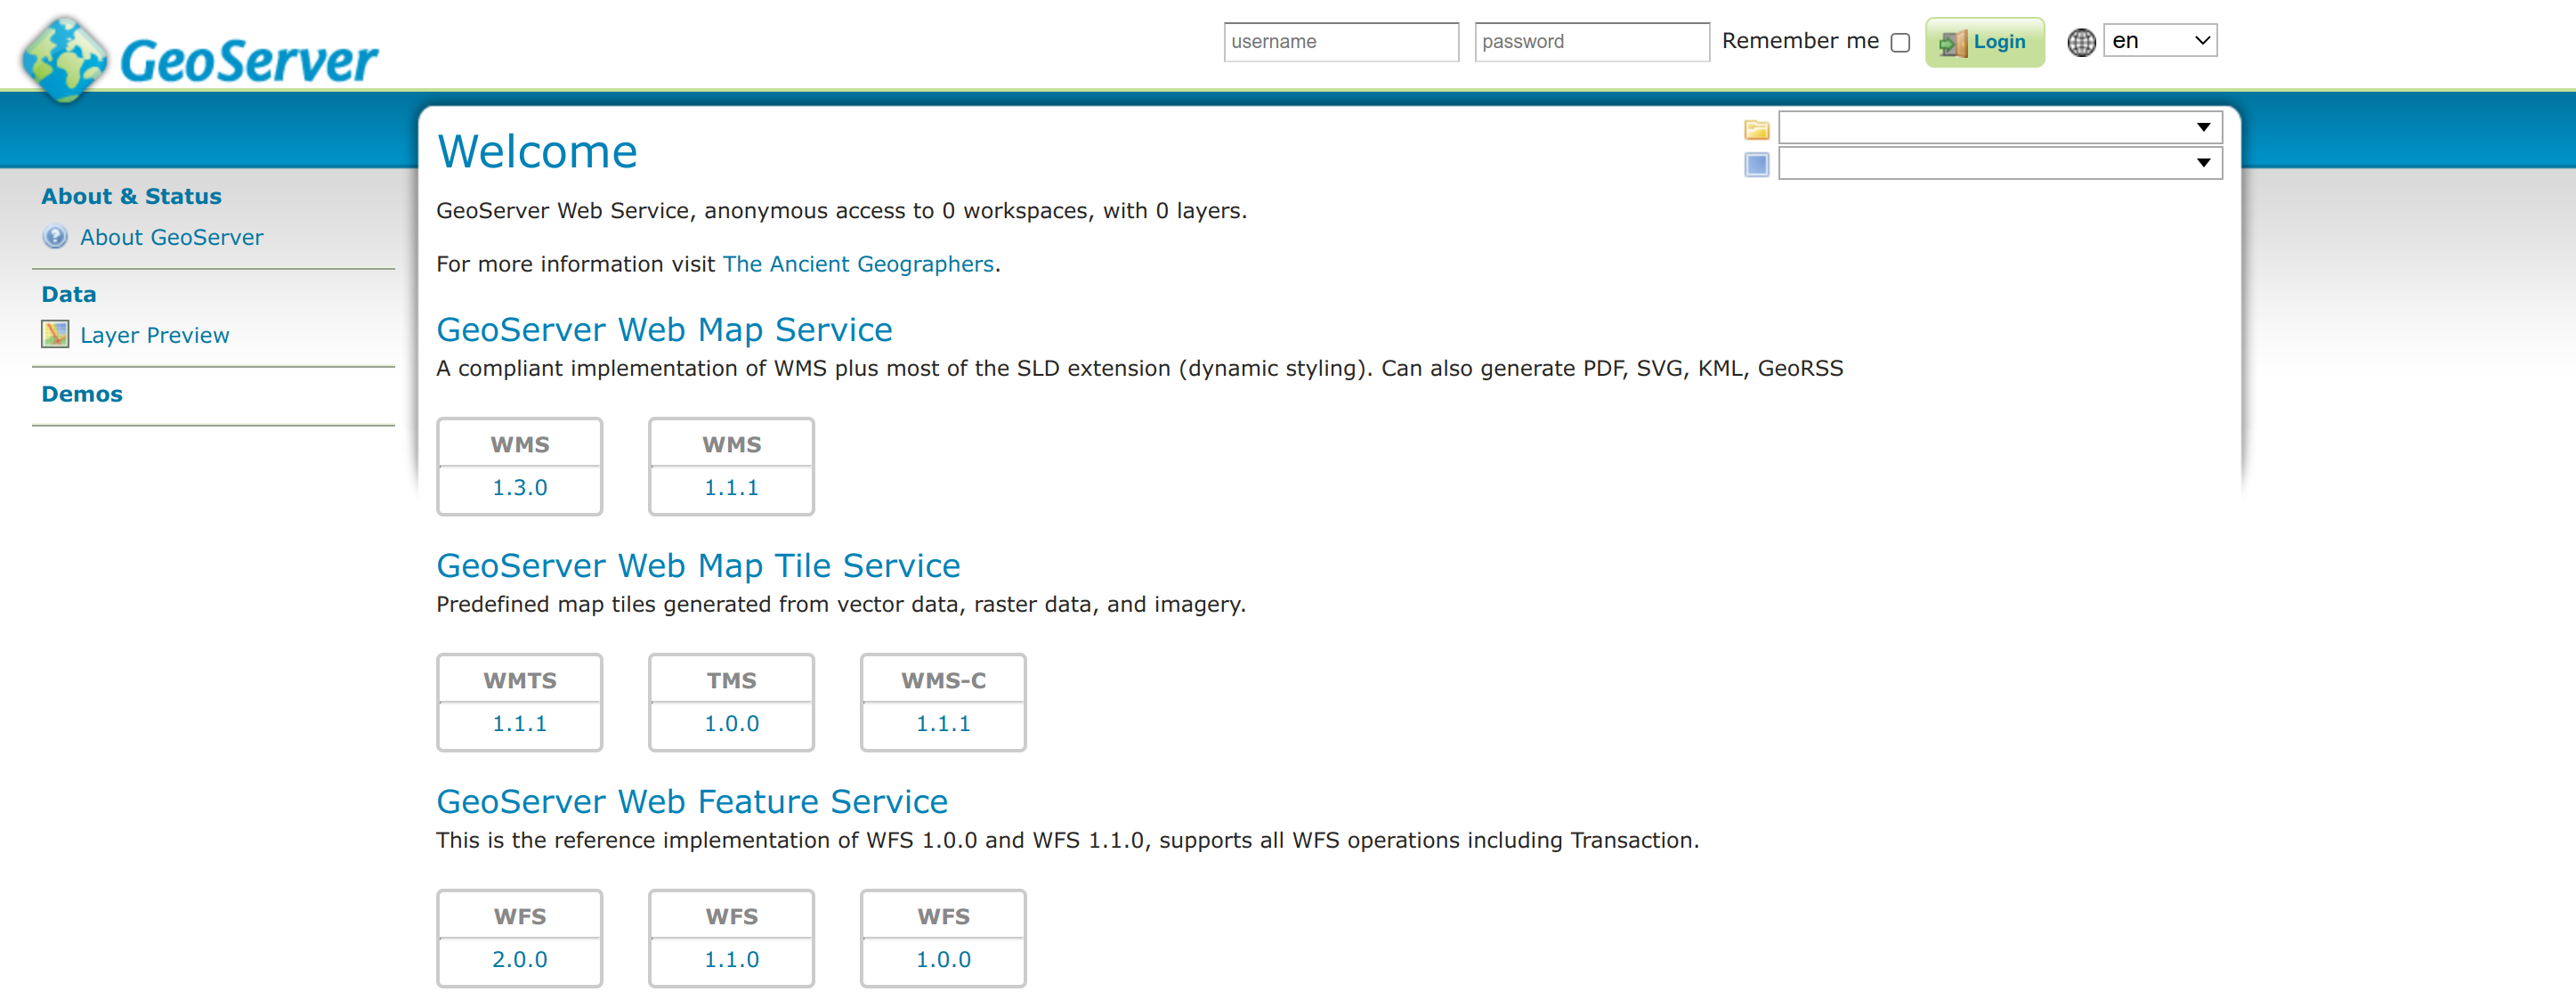The height and width of the screenshot is (1000, 2576).
Task: Expand the layer selection dropdown
Action: point(2000,163)
